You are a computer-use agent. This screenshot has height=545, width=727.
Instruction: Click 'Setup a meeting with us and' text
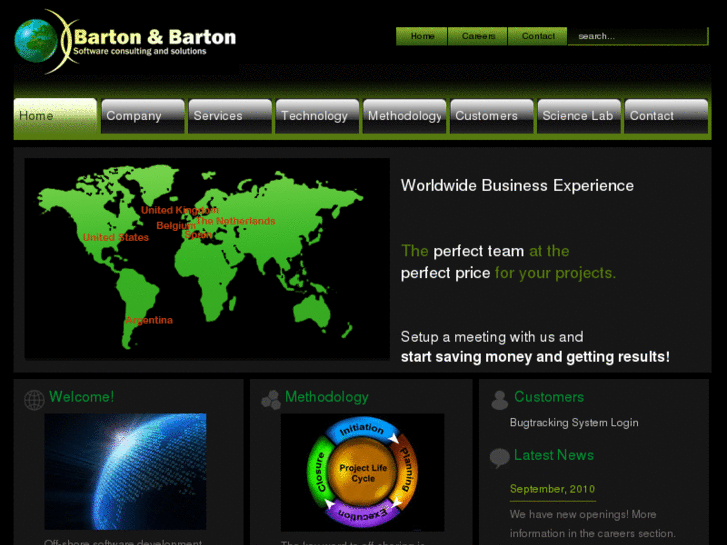pyautogui.click(x=492, y=337)
